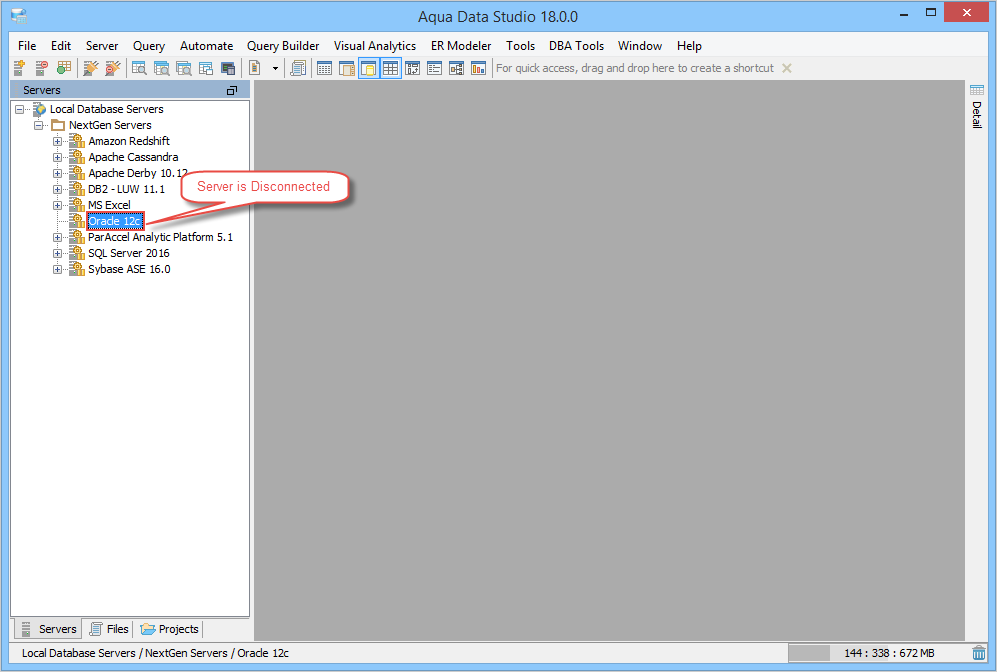Expand the Apache Cassandra server node
The image size is (997, 672).
tap(57, 157)
